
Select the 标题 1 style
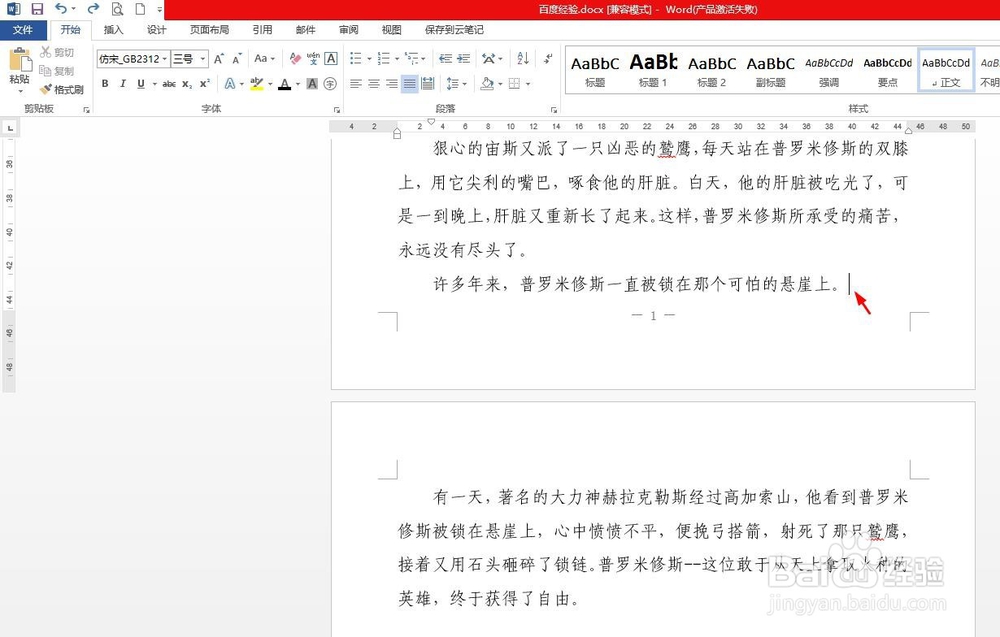(x=653, y=70)
